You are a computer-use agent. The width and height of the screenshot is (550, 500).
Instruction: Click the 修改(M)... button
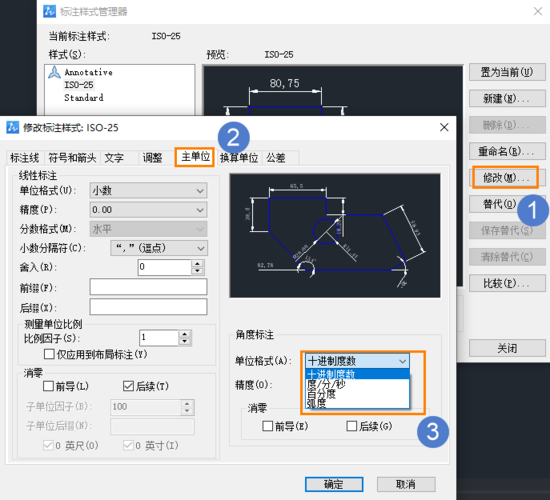pos(505,178)
